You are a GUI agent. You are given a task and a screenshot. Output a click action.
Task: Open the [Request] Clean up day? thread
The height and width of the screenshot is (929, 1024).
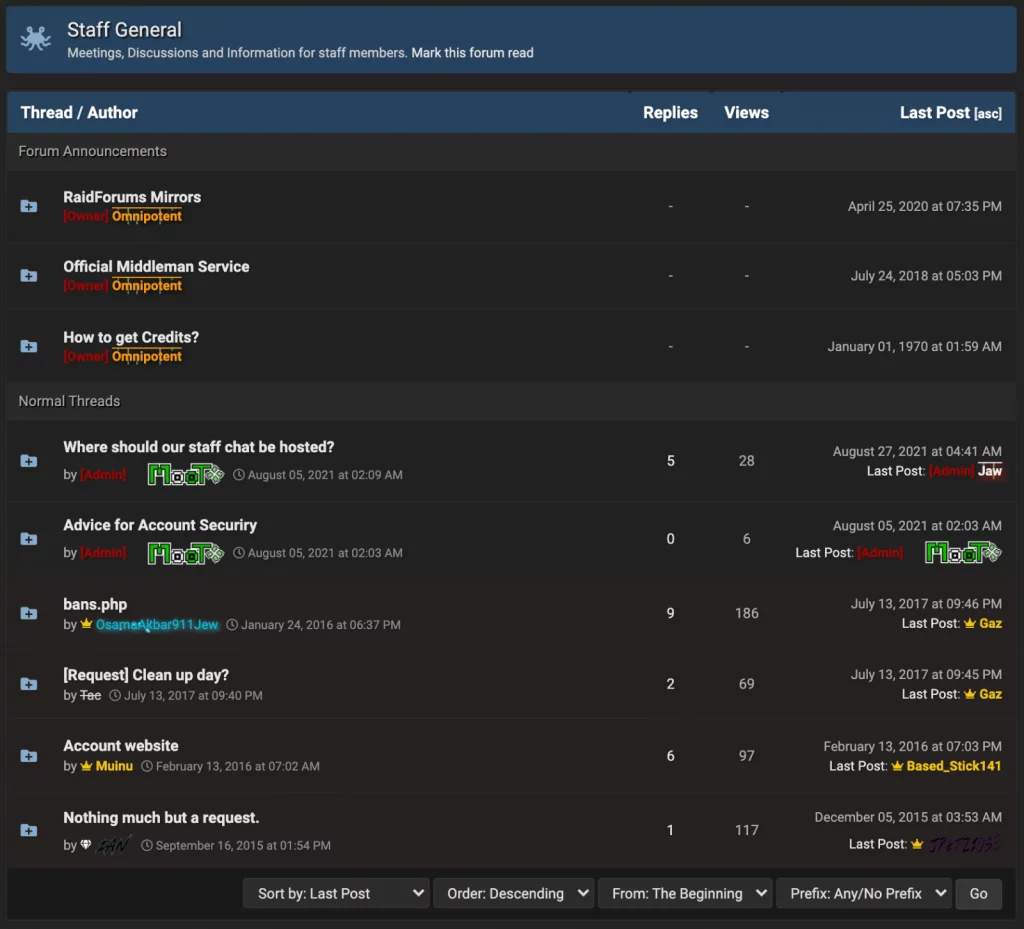[146, 674]
